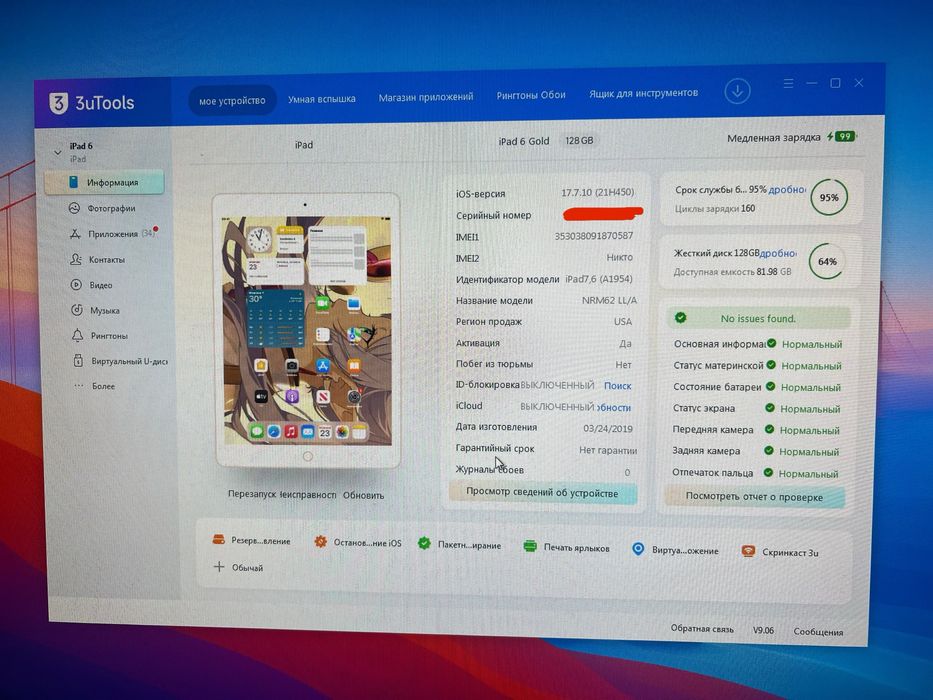Click green check beside Статус материнской
This screenshot has height=700, width=933.
tap(771, 364)
